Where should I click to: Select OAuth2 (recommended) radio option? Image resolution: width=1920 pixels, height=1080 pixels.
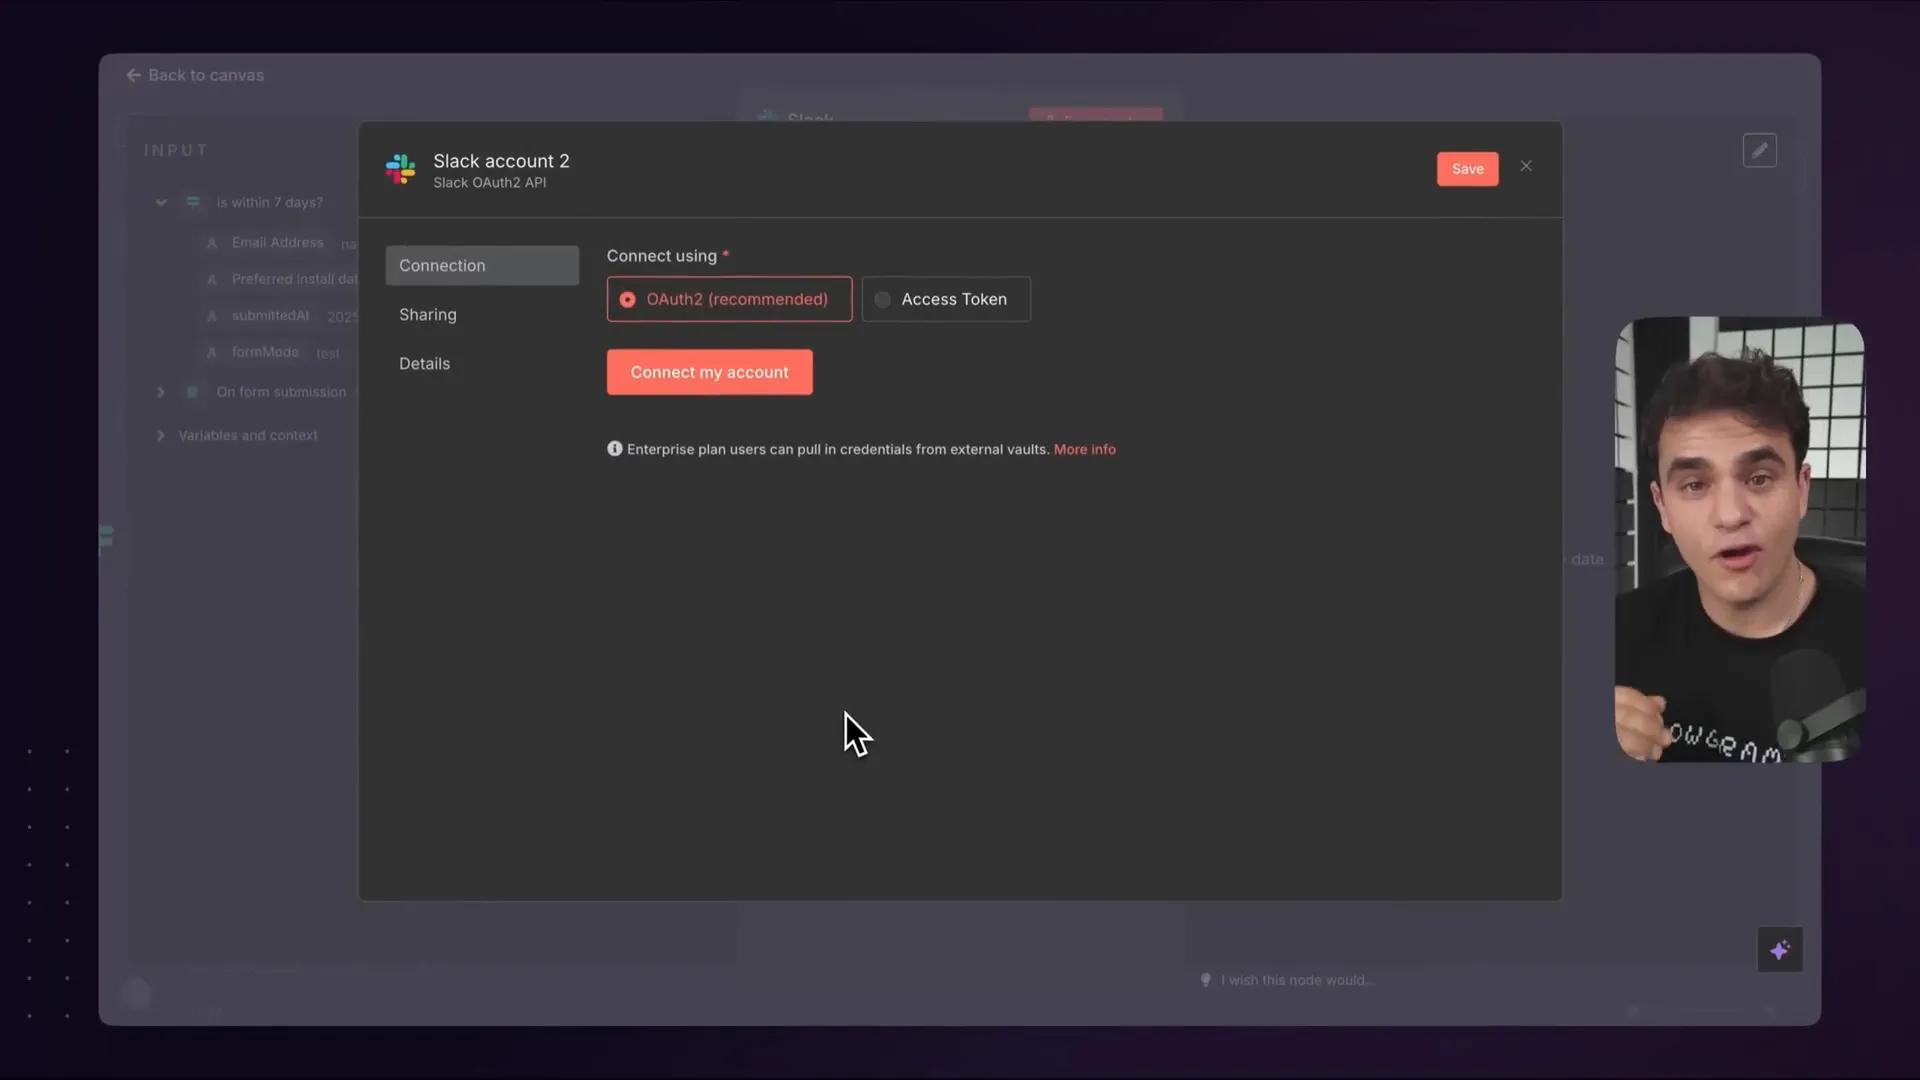pyautogui.click(x=729, y=299)
